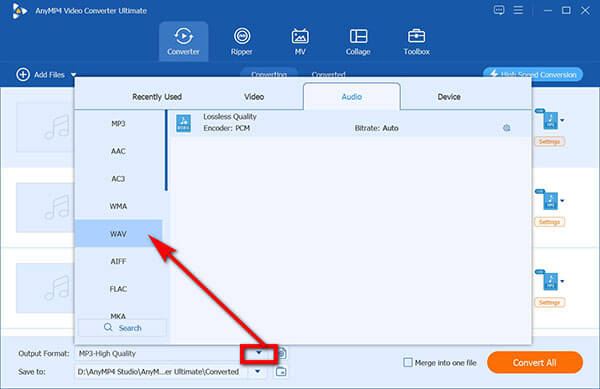600x389 pixels.
Task: Click the format list scrollbar
Action: coord(166,150)
